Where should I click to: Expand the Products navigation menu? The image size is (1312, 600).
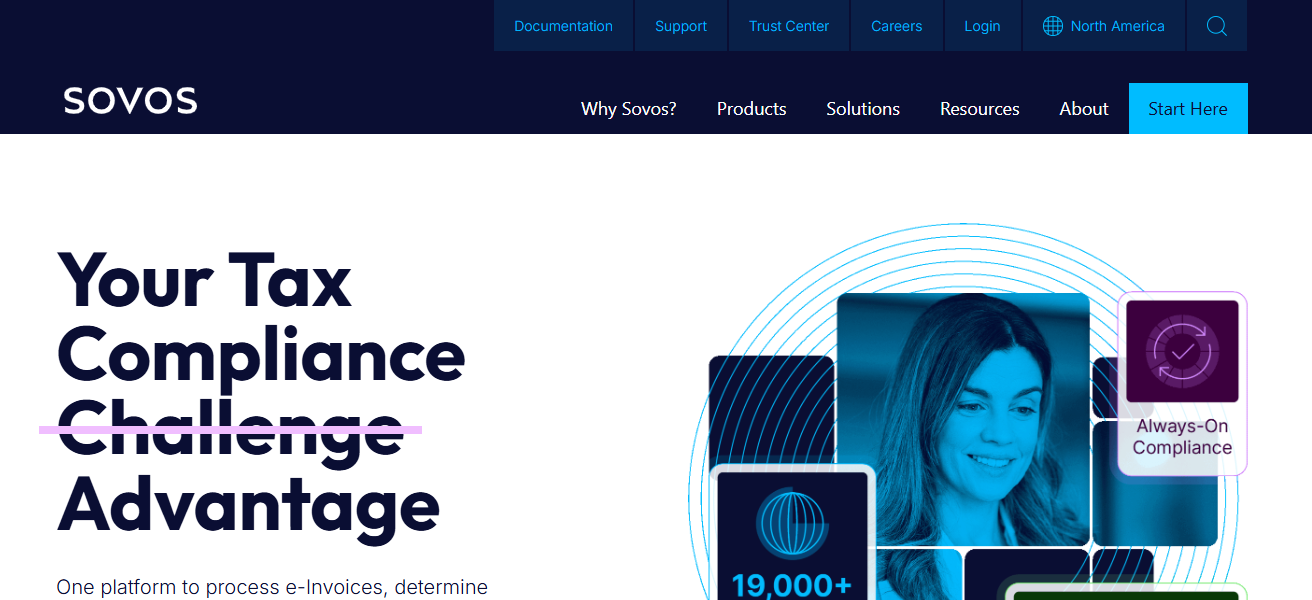751,108
